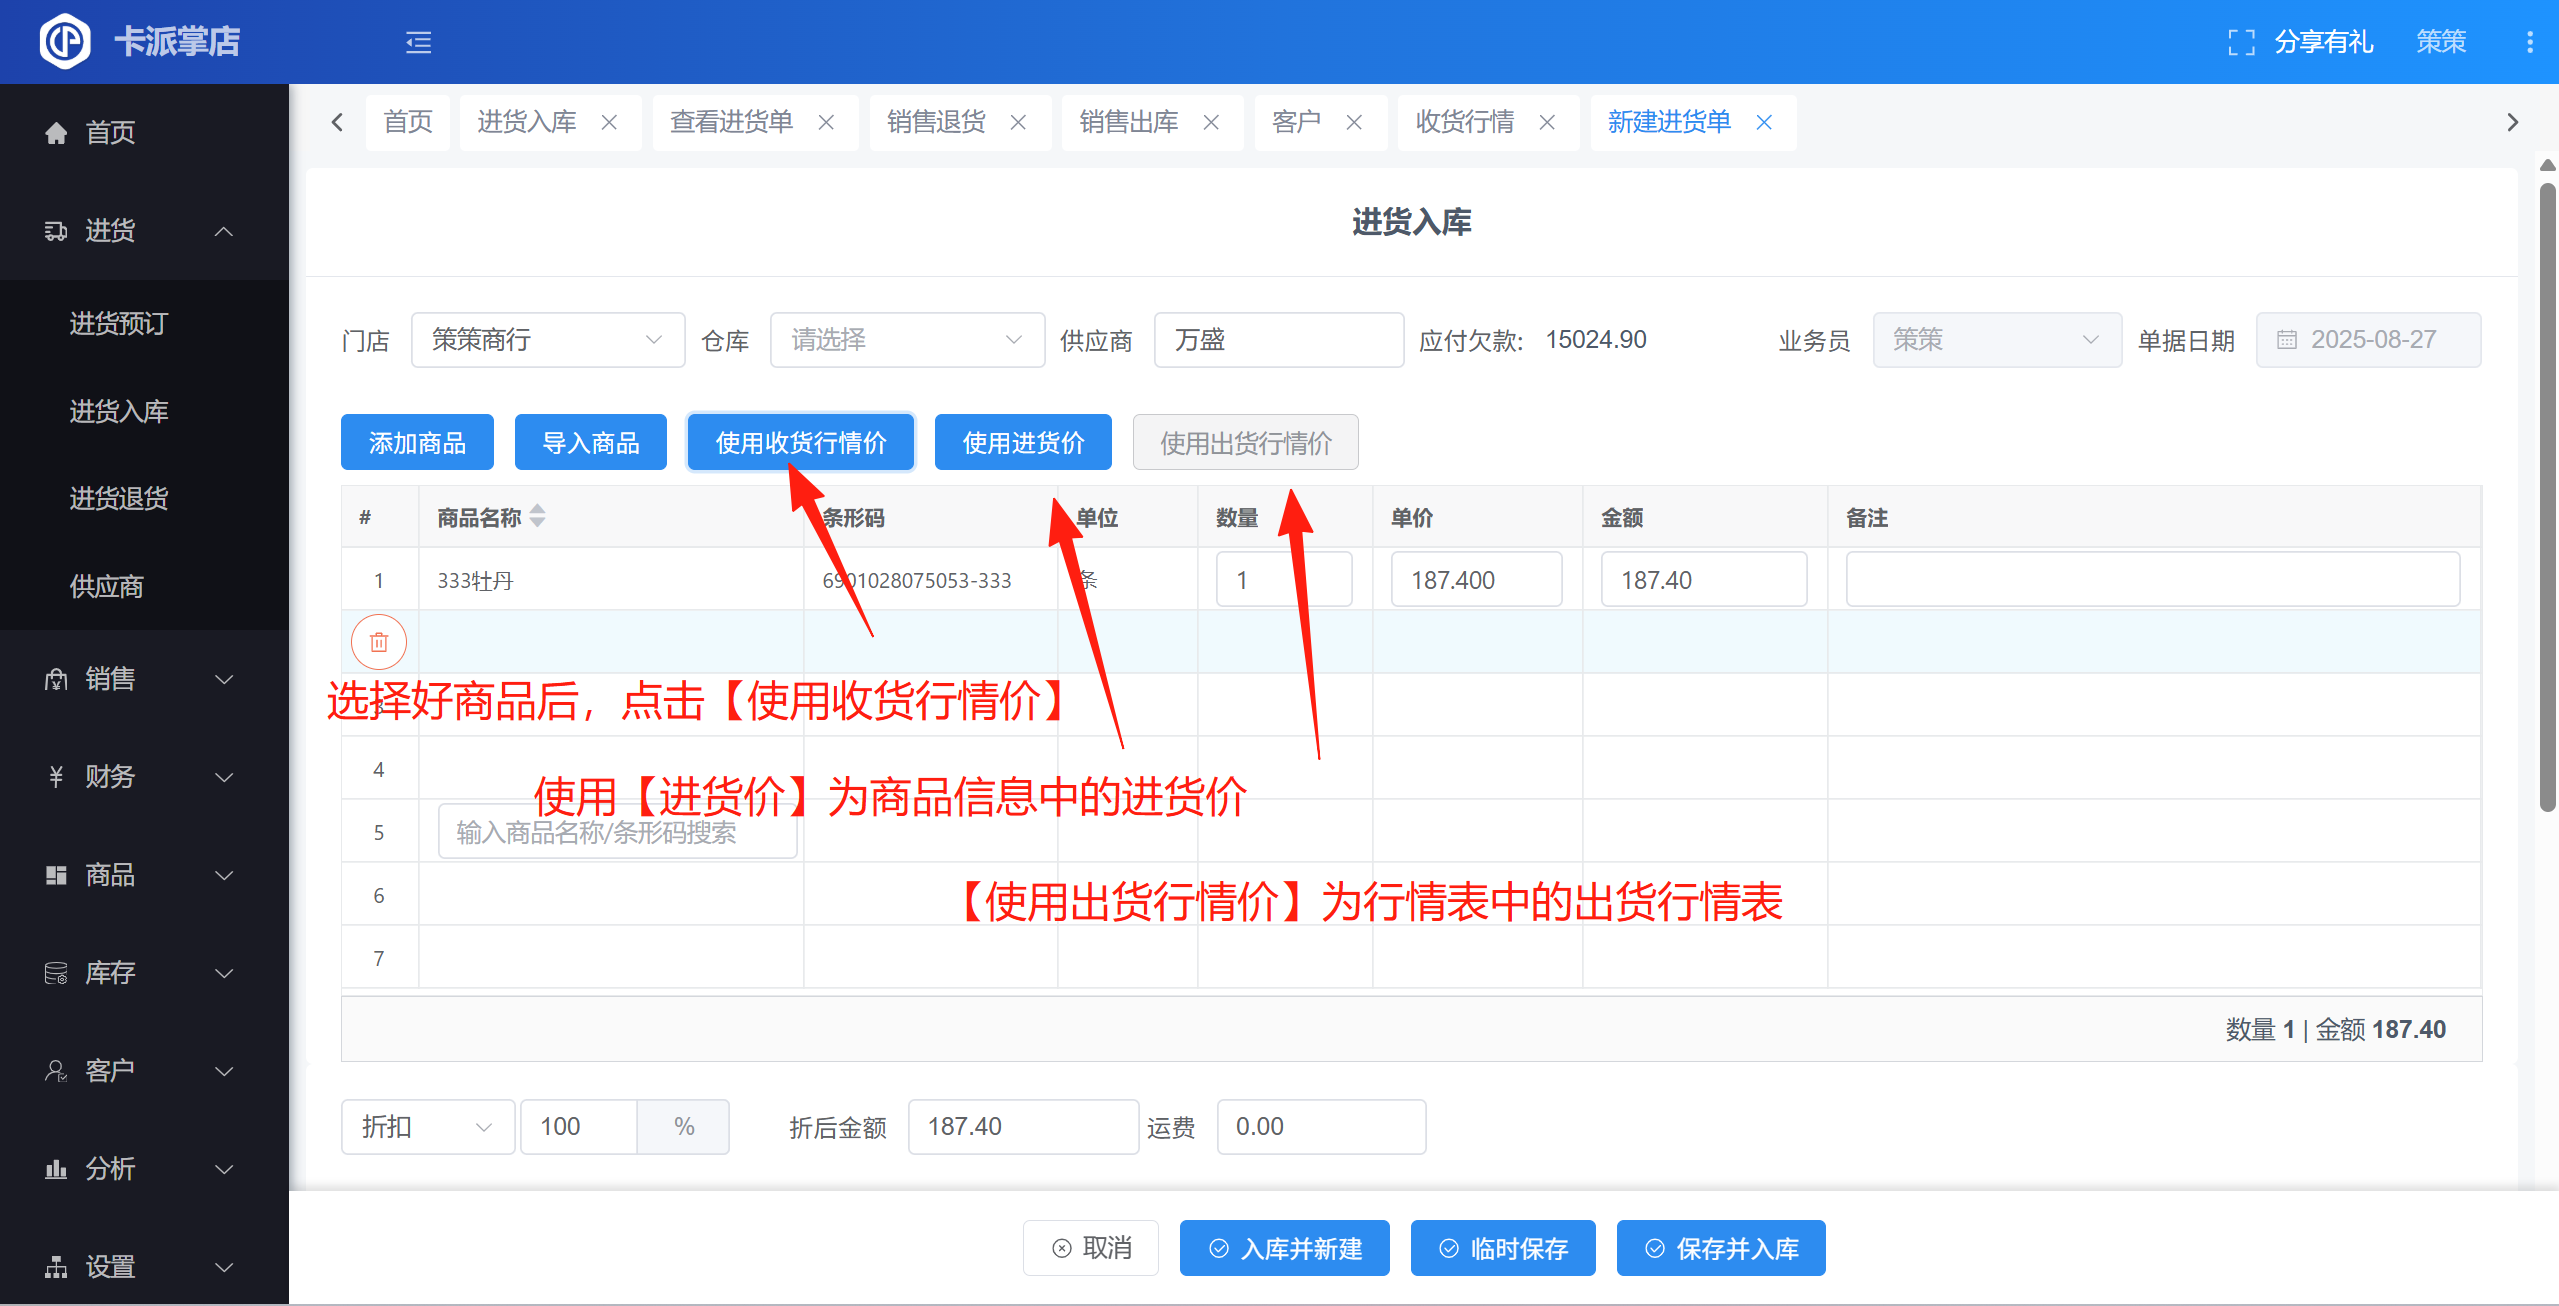Open the 折扣 type dropdown

(x=427, y=1127)
